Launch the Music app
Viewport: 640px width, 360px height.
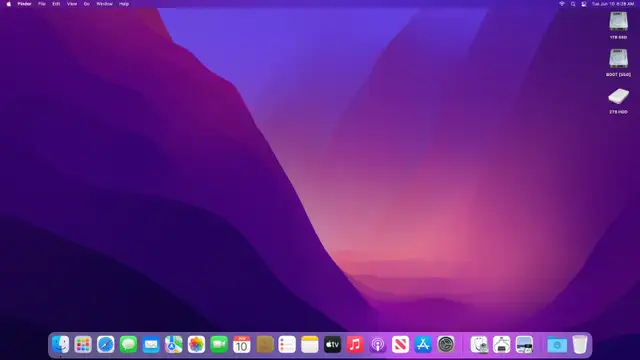(355, 344)
